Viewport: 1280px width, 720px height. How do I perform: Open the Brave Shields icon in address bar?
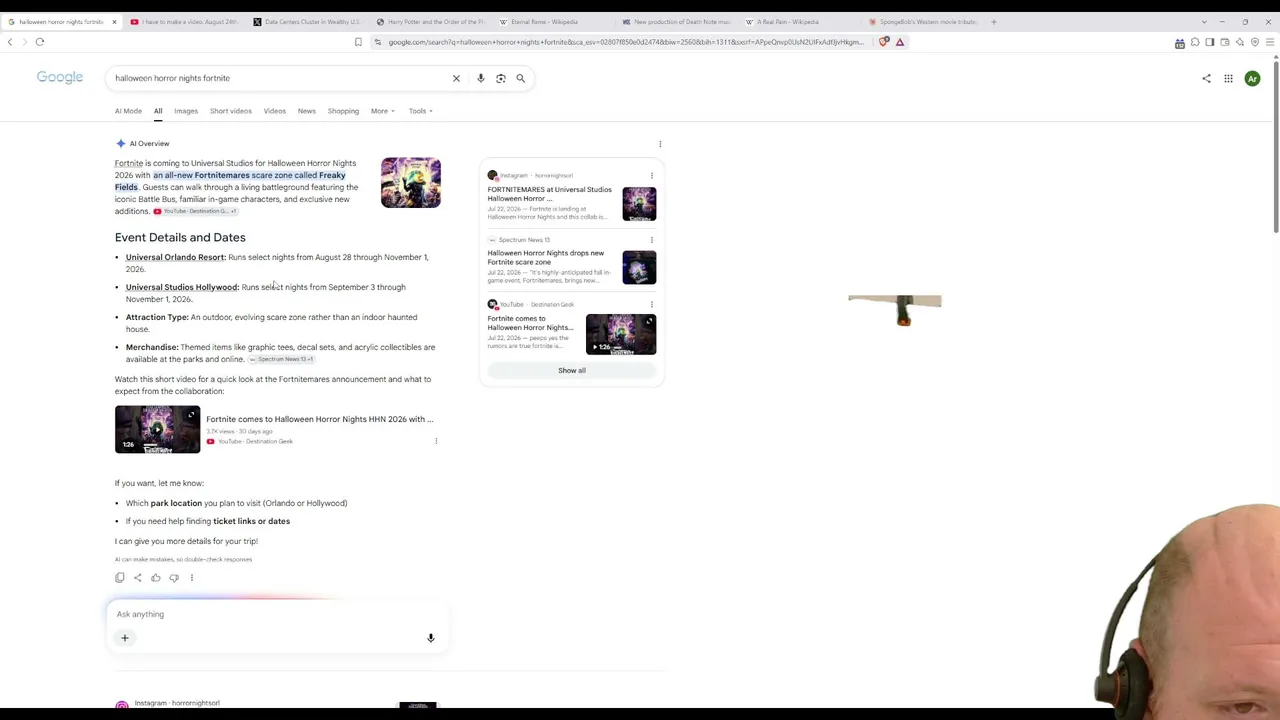pos(884,42)
